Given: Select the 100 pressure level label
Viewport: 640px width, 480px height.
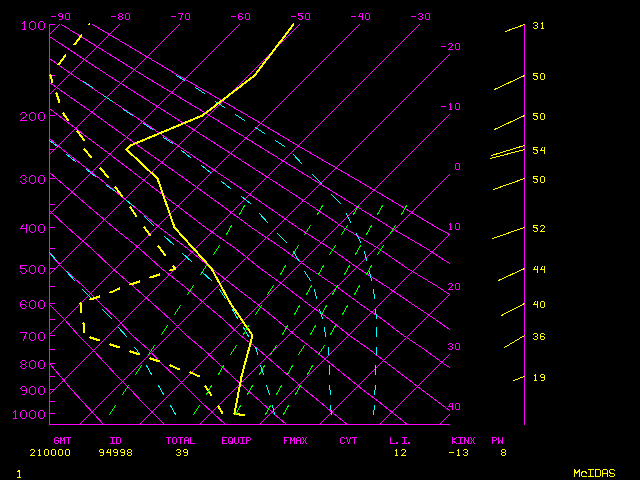Looking at the screenshot, I should click(x=33, y=25).
